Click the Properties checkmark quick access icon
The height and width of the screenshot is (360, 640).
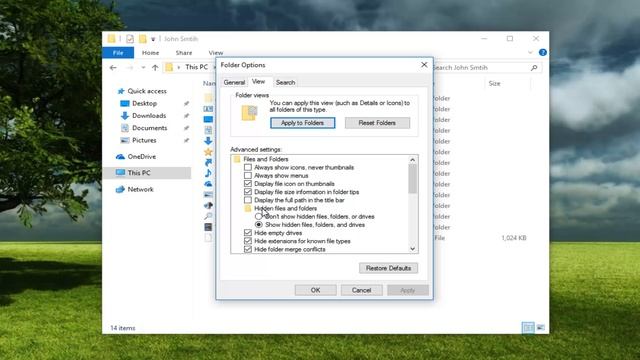[x=130, y=39]
